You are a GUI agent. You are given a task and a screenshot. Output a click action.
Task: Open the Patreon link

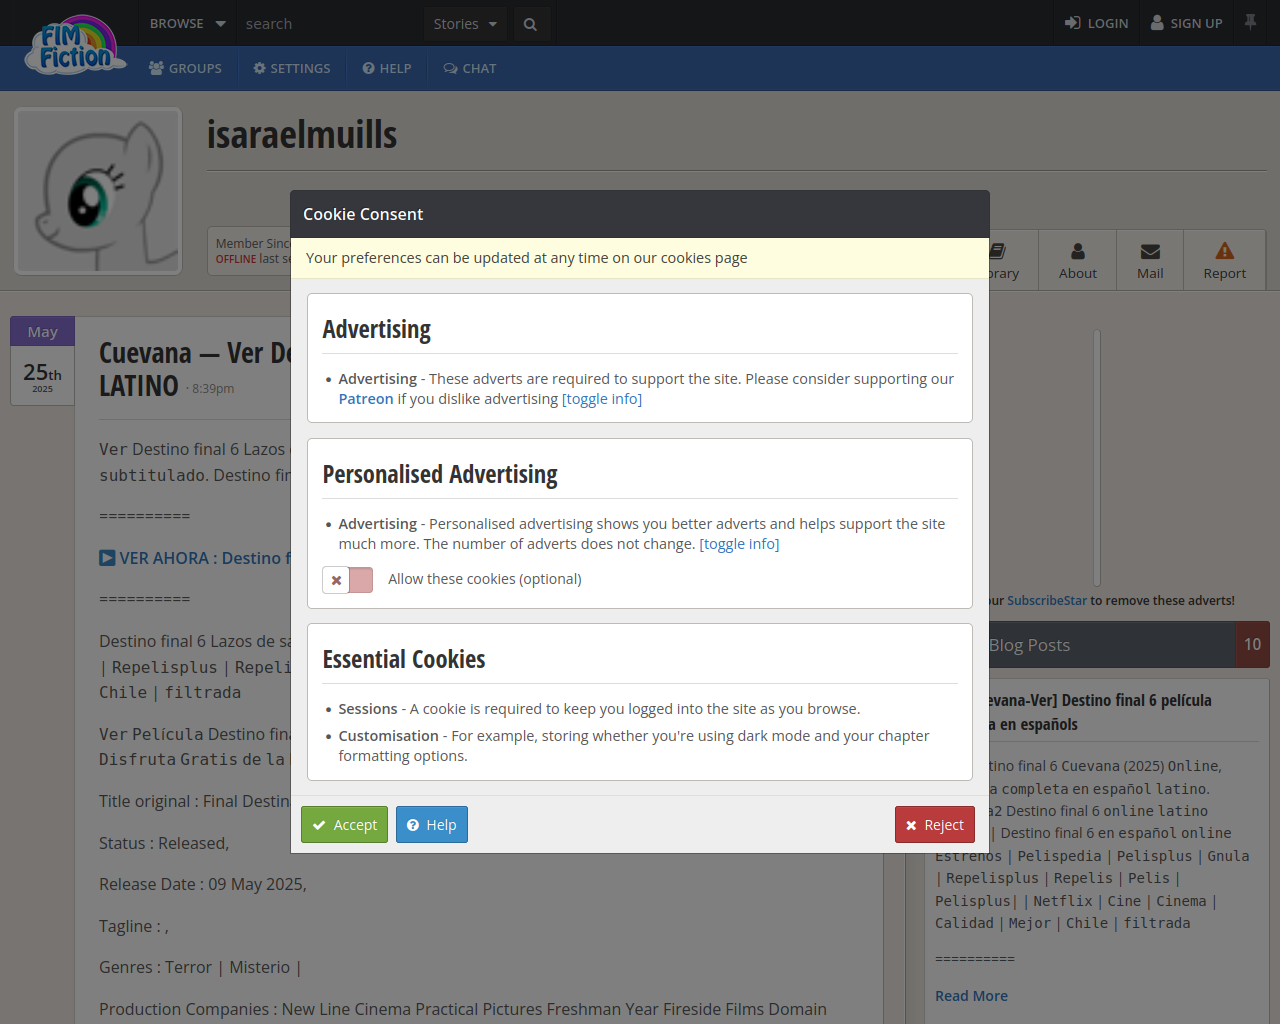tap(366, 399)
